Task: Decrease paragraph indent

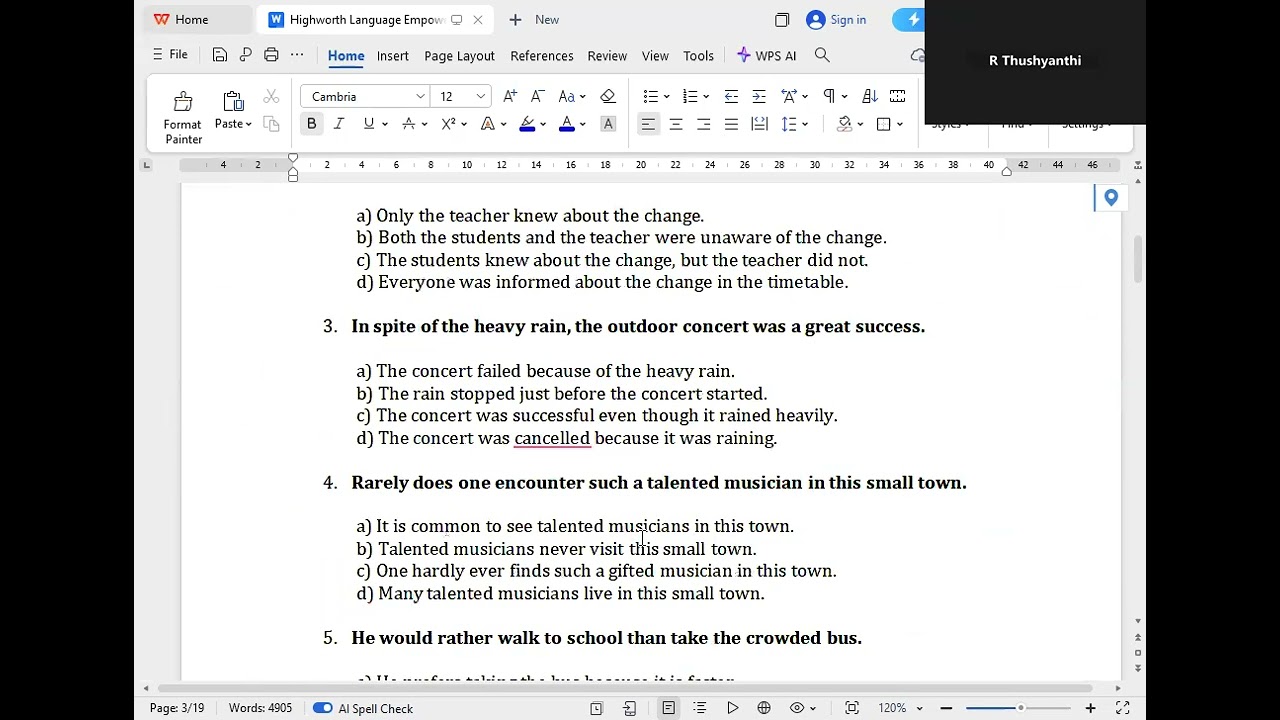Action: (x=731, y=96)
